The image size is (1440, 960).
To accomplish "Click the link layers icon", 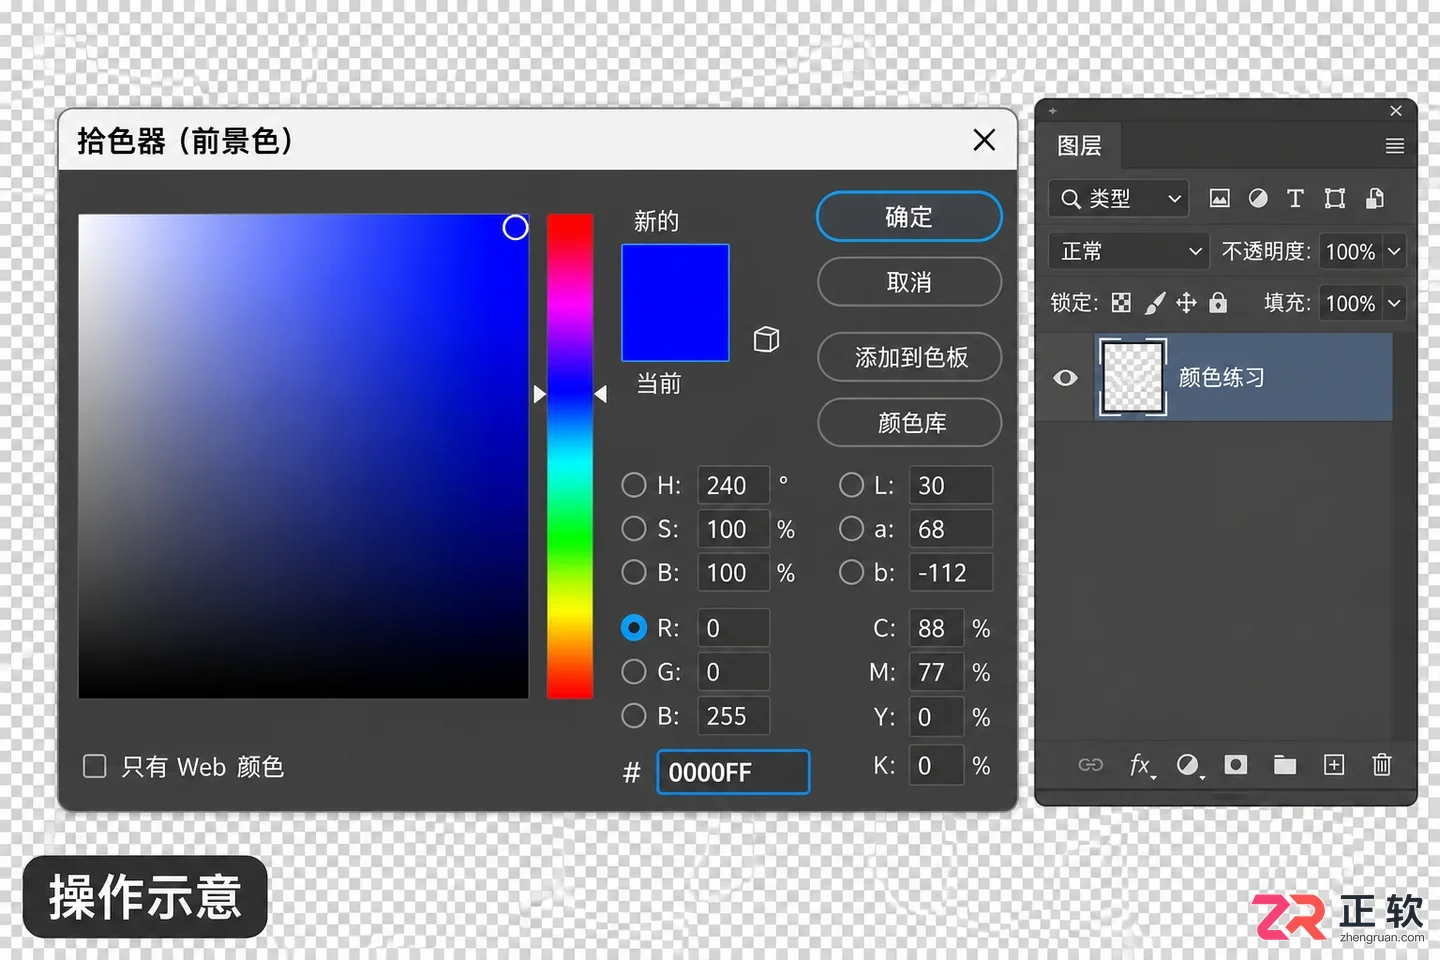I will [x=1090, y=765].
